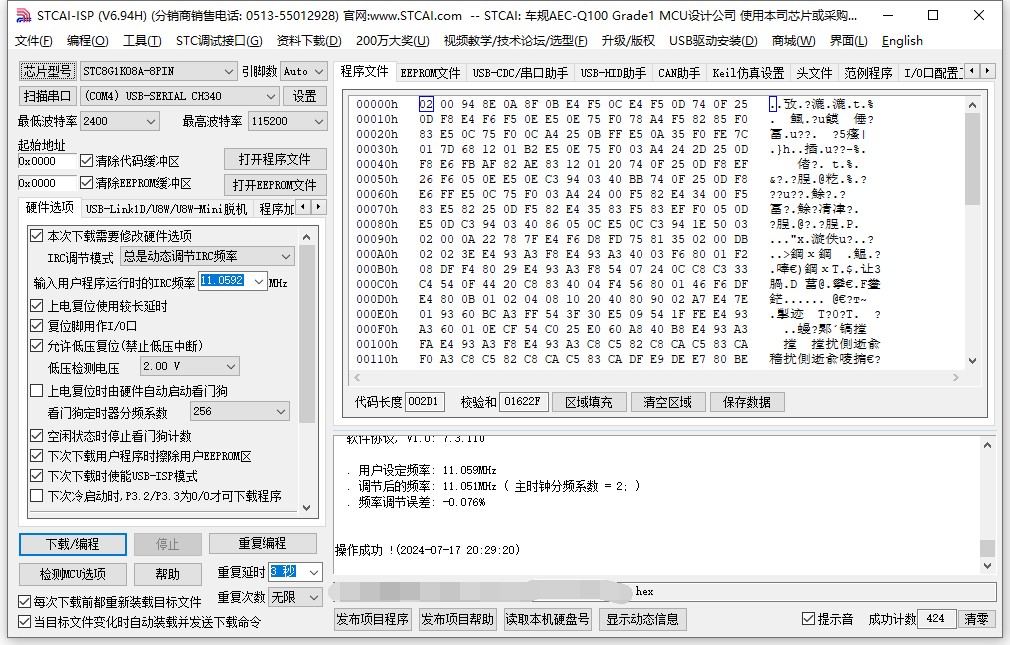The image size is (1010, 645).
Task: Toggle 清除代码缓冲区 checkbox
Action: click(86, 160)
